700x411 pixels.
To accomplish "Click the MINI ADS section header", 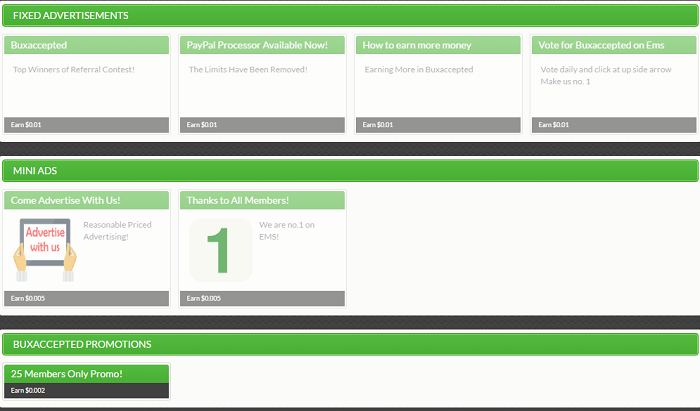I will tap(350, 171).
